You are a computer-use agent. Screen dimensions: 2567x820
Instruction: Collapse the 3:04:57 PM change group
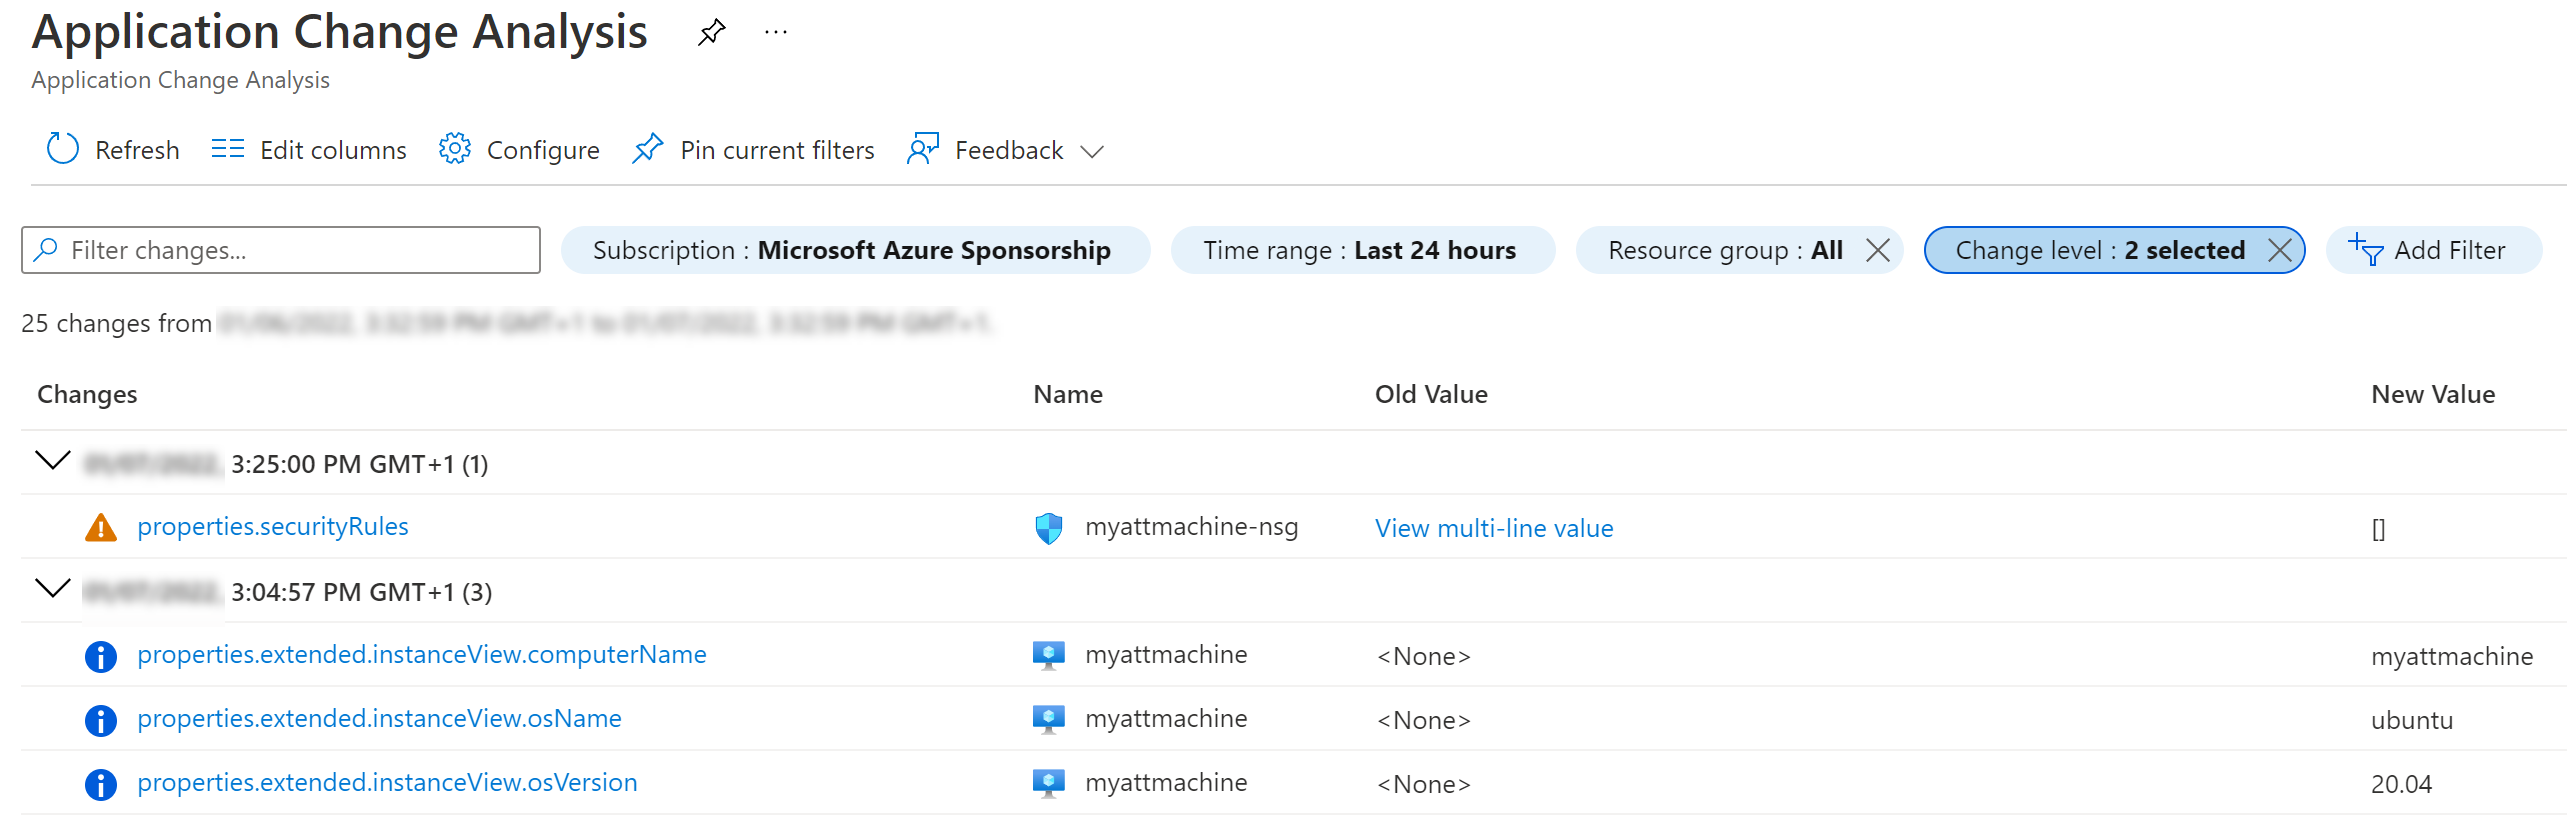click(x=53, y=589)
